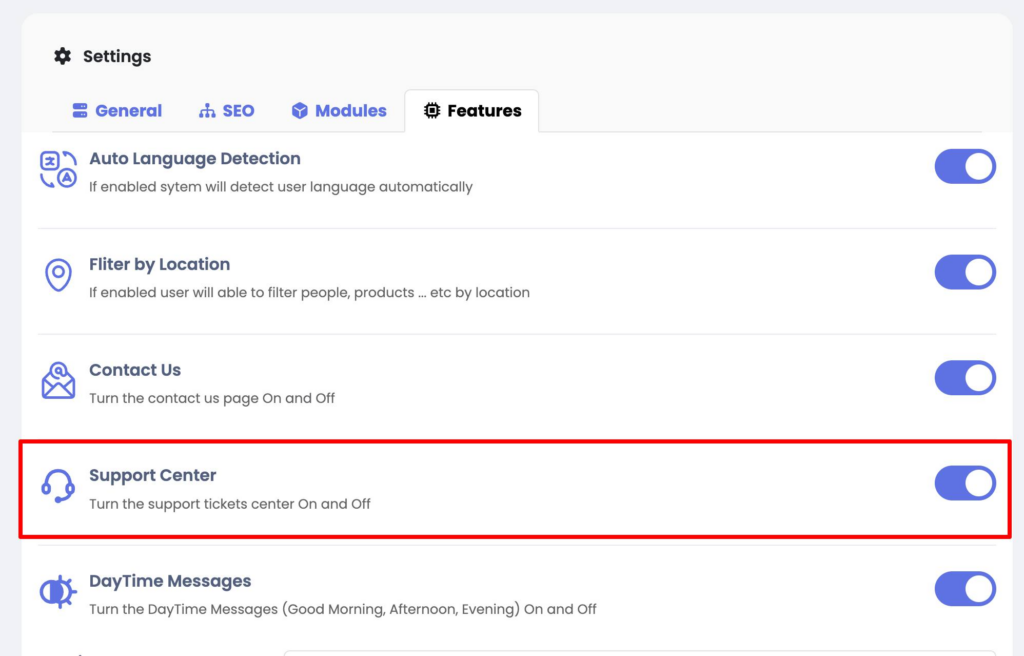
Task: Click the chip icon on Features tab
Action: click(432, 111)
